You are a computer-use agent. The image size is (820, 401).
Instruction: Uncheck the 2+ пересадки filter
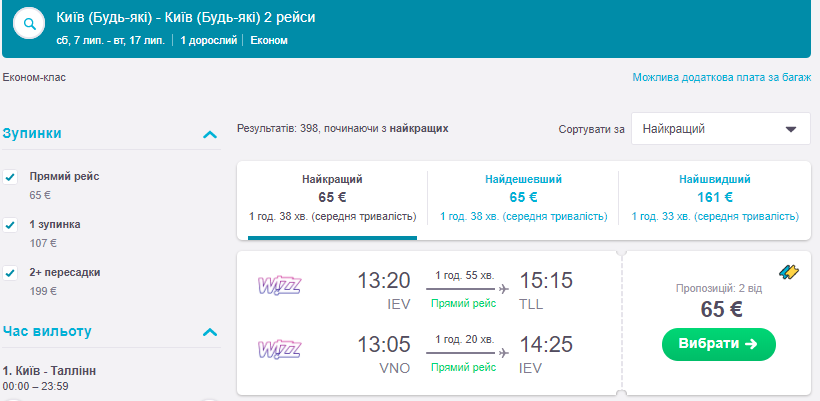click(11, 272)
